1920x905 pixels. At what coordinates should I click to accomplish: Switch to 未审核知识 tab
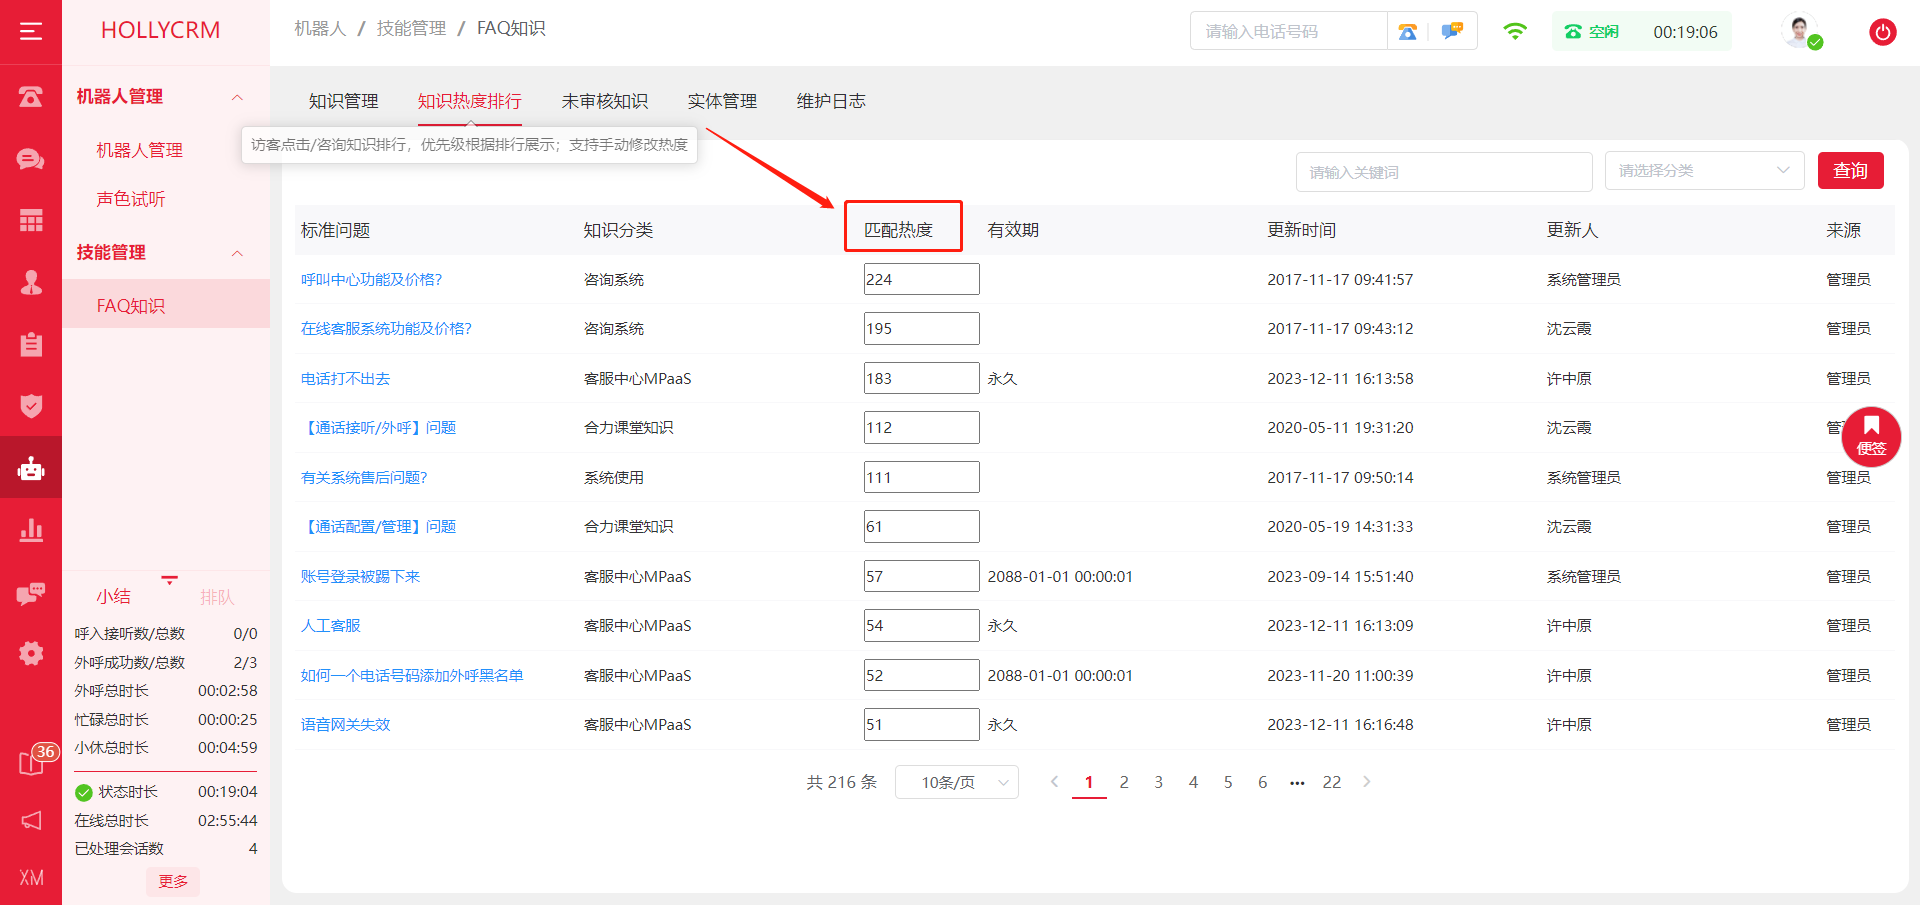click(x=604, y=101)
